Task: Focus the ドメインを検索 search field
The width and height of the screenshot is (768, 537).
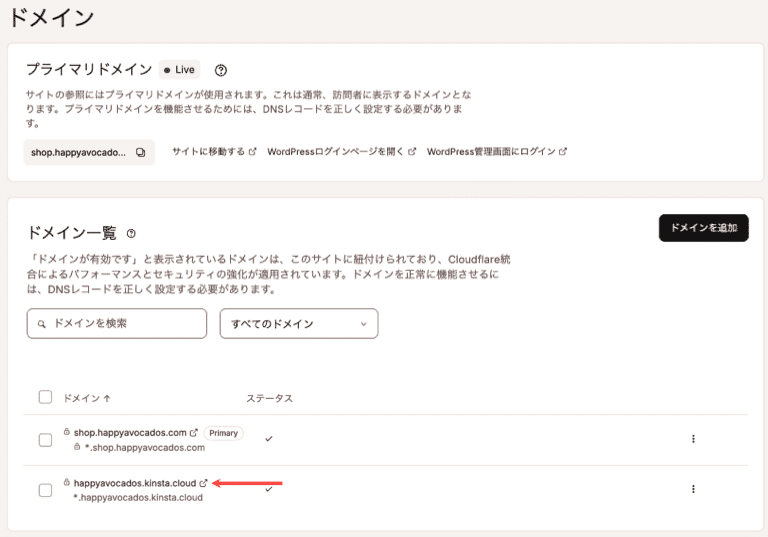Action: coord(117,323)
